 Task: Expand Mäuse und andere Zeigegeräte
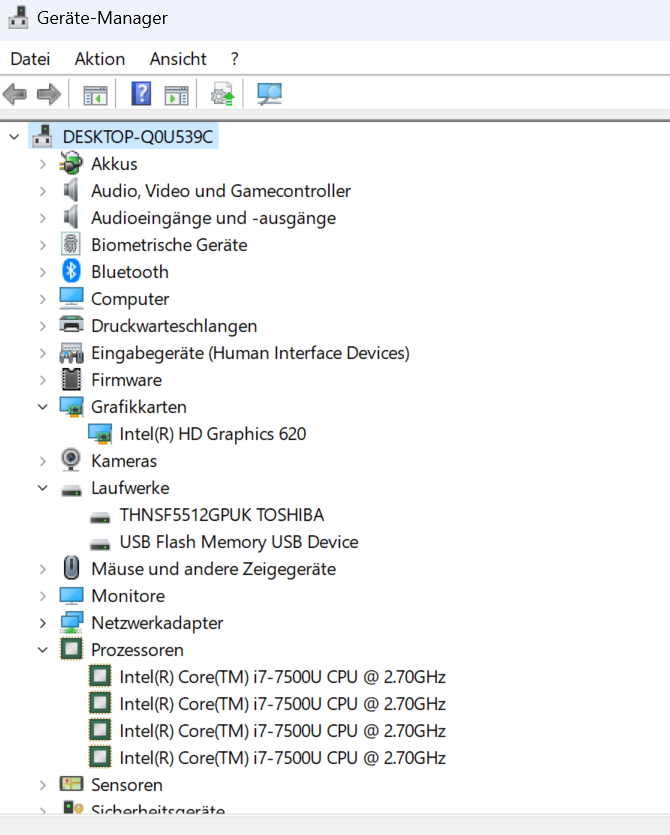[x=43, y=569]
